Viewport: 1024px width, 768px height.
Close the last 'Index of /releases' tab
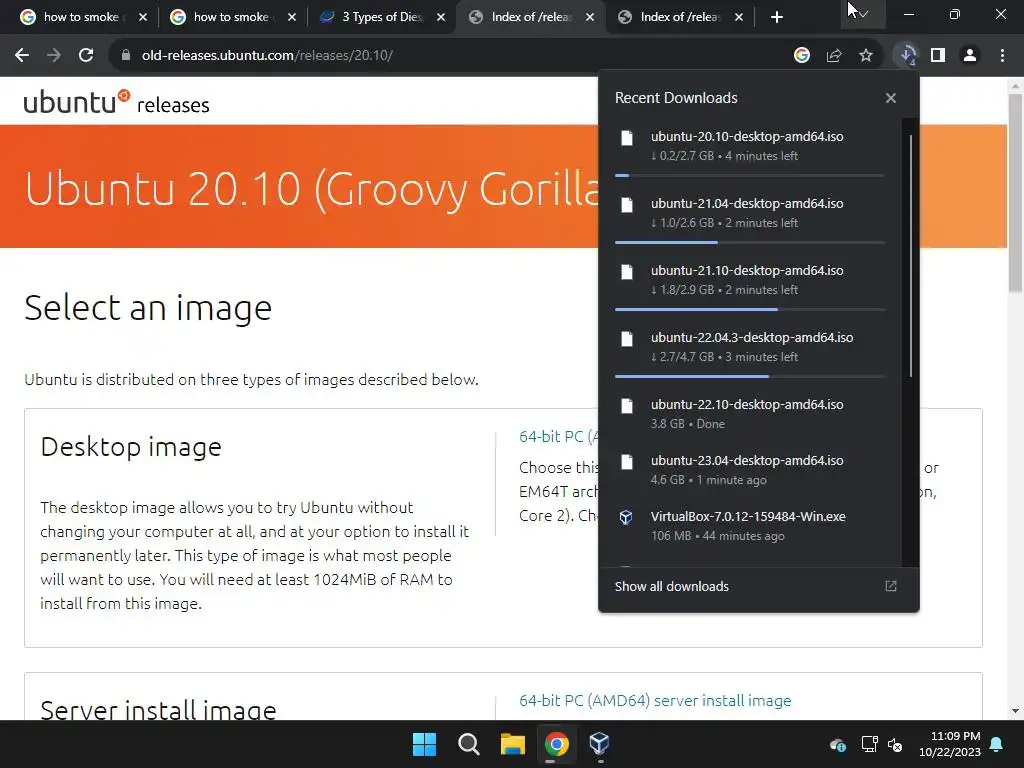739,17
